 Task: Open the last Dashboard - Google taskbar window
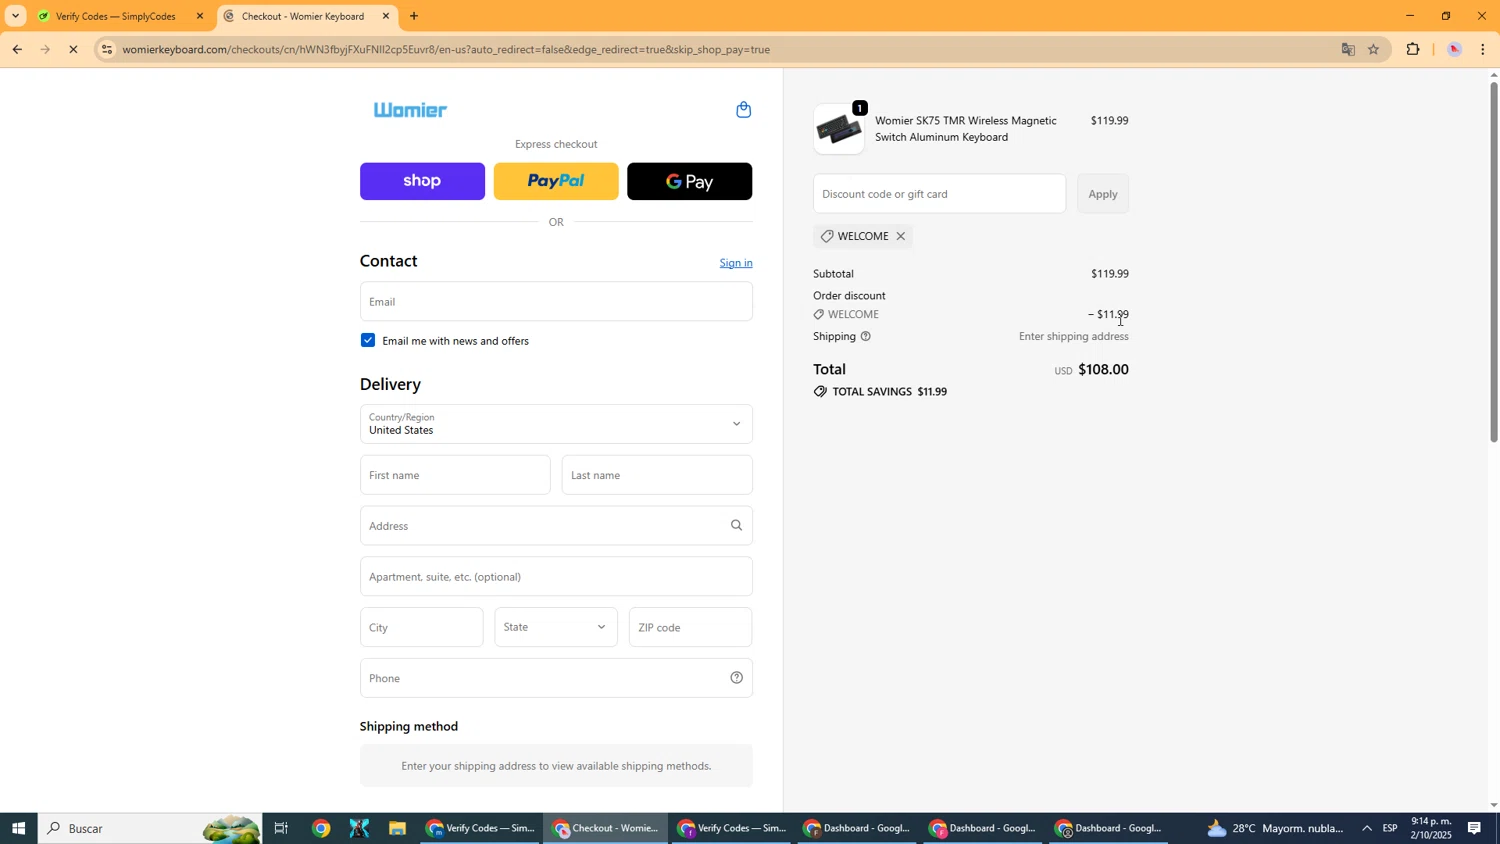point(1108,829)
